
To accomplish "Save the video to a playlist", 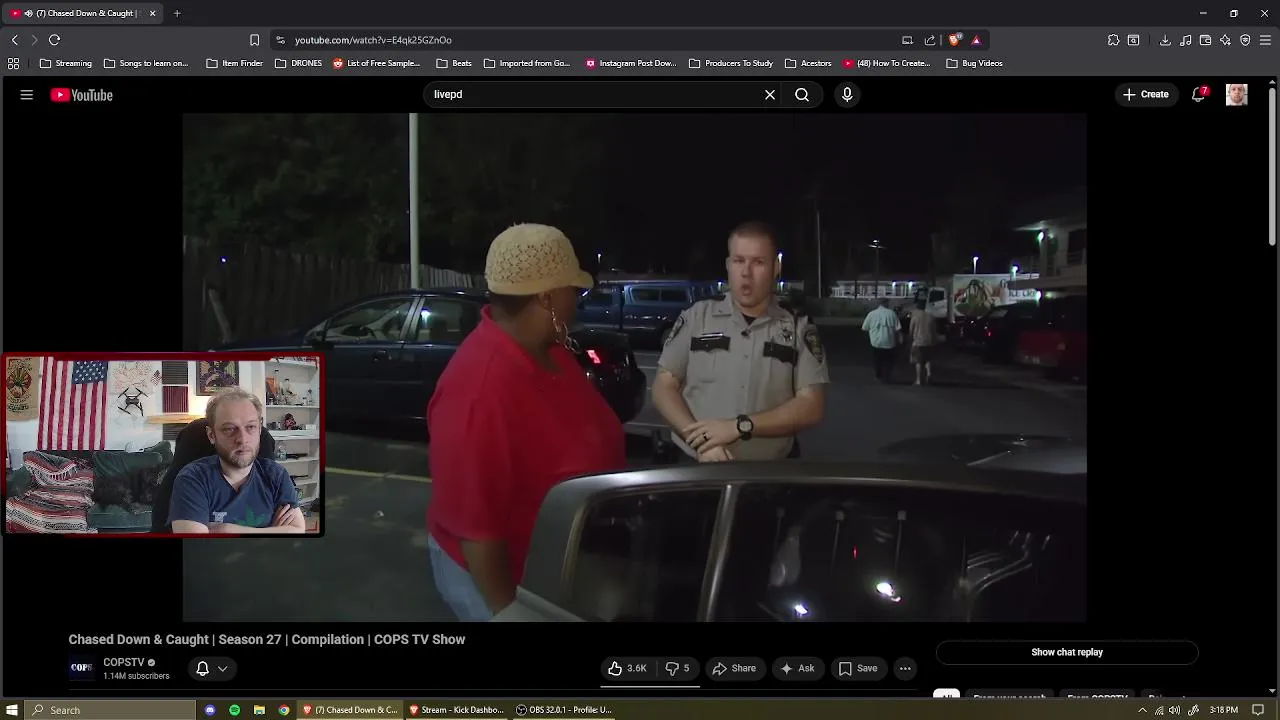I will [x=858, y=668].
